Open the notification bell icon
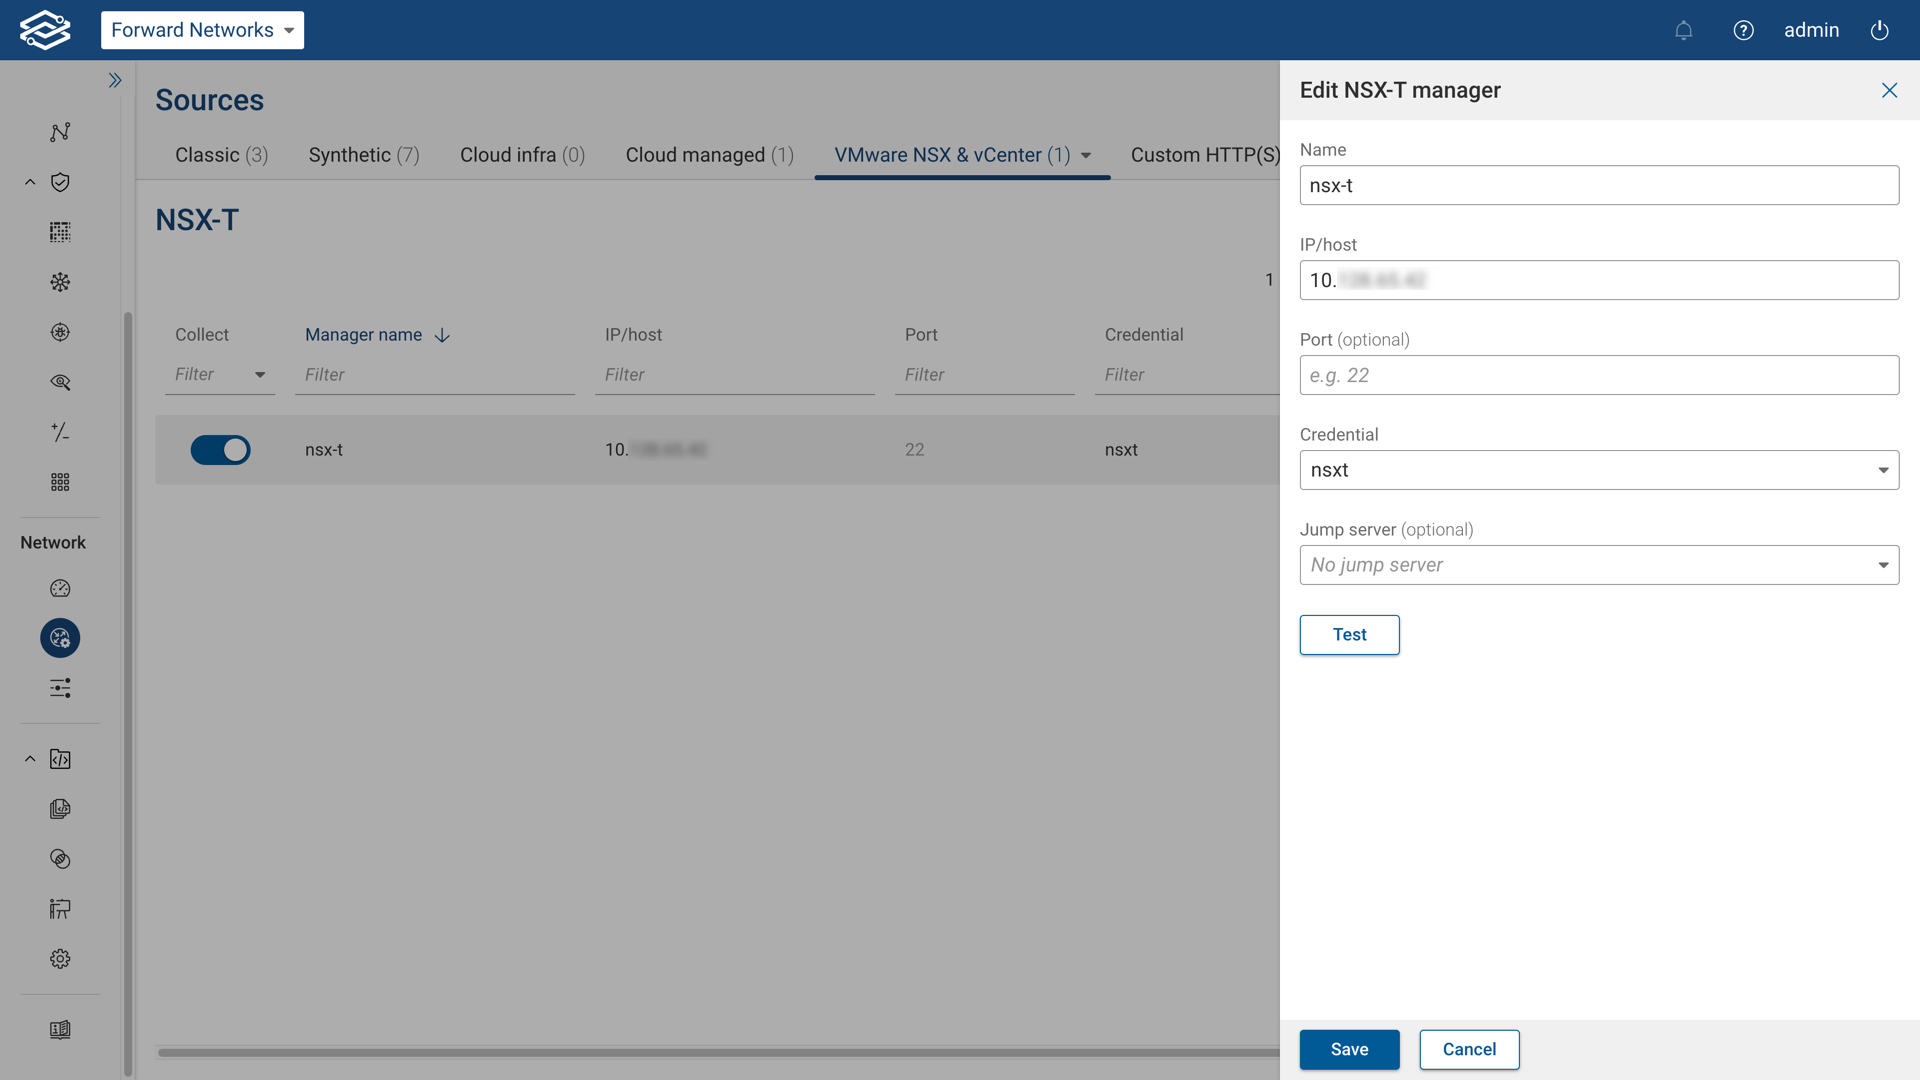 (x=1684, y=30)
